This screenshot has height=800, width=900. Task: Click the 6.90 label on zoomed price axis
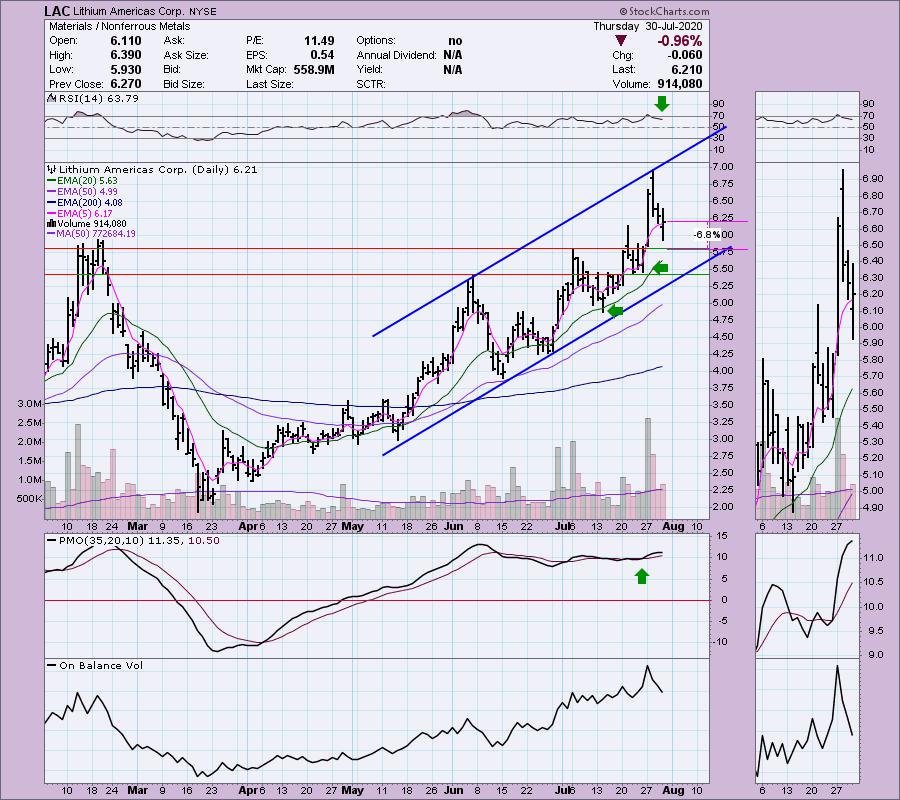point(872,179)
